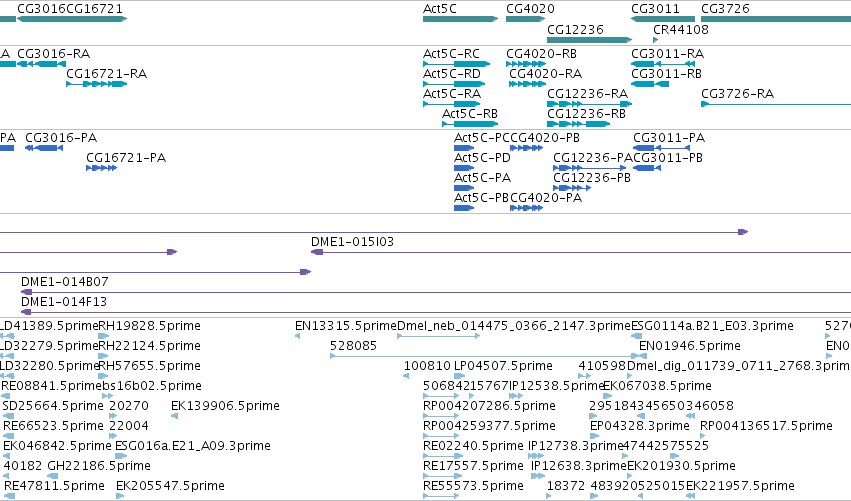Open the RE66523.5prime EST label

(x=53, y=426)
